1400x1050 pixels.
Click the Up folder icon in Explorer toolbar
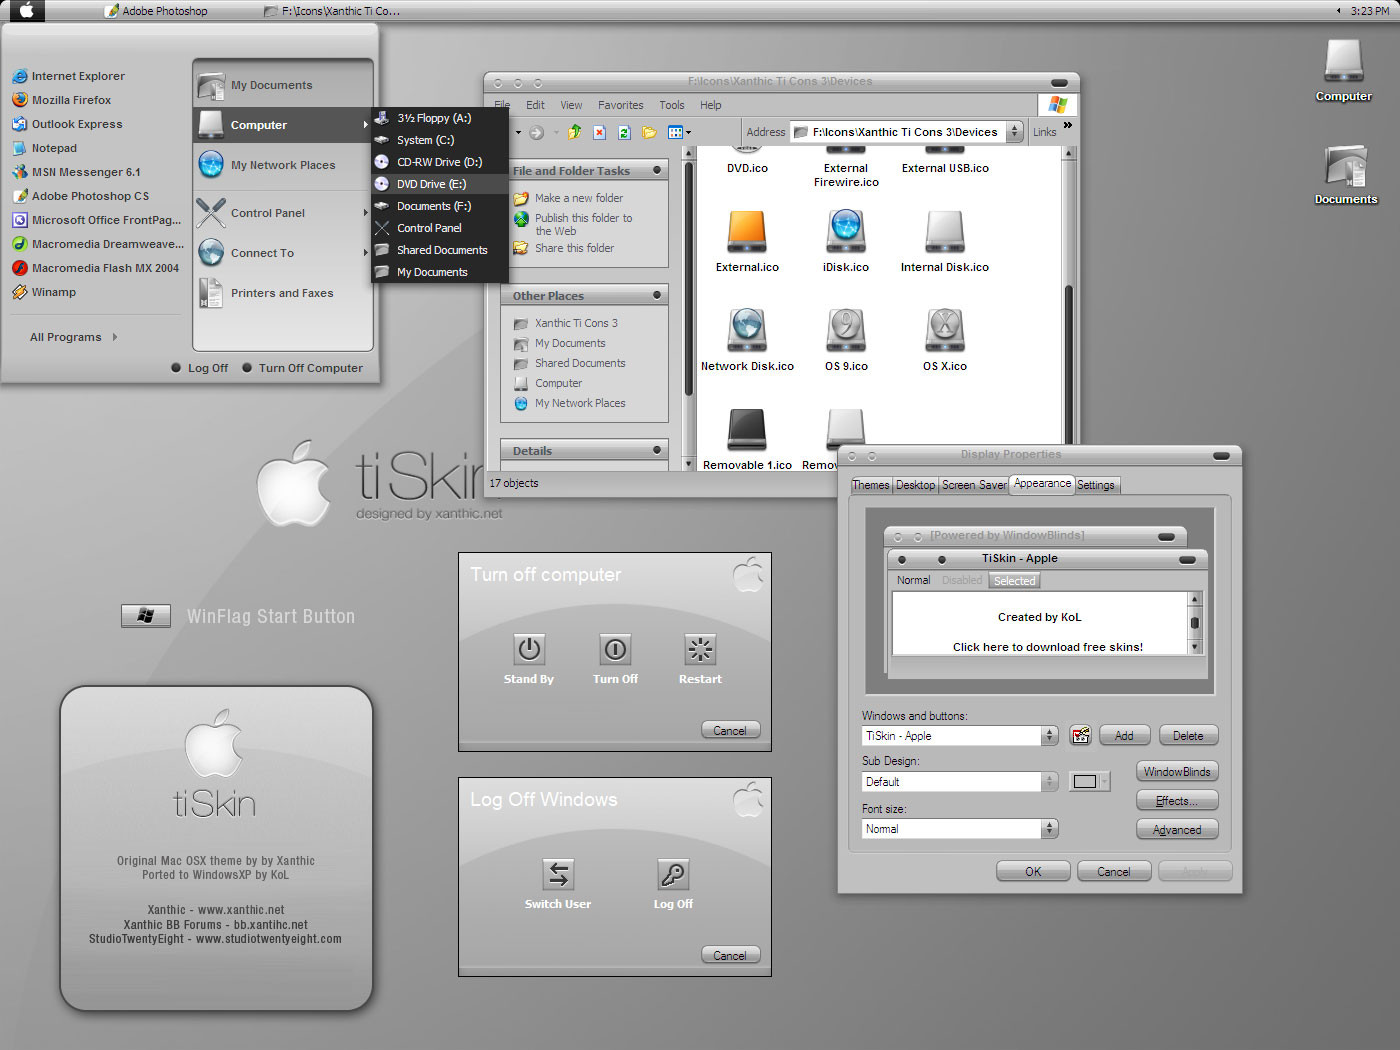[574, 132]
